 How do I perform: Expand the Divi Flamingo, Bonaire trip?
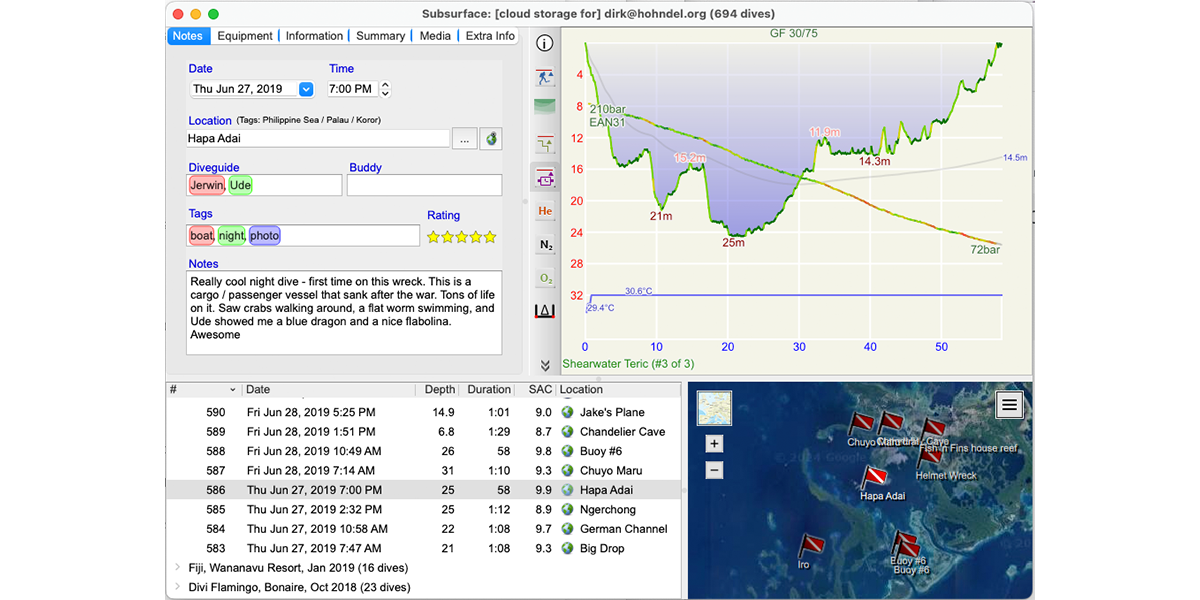[x=176, y=588]
